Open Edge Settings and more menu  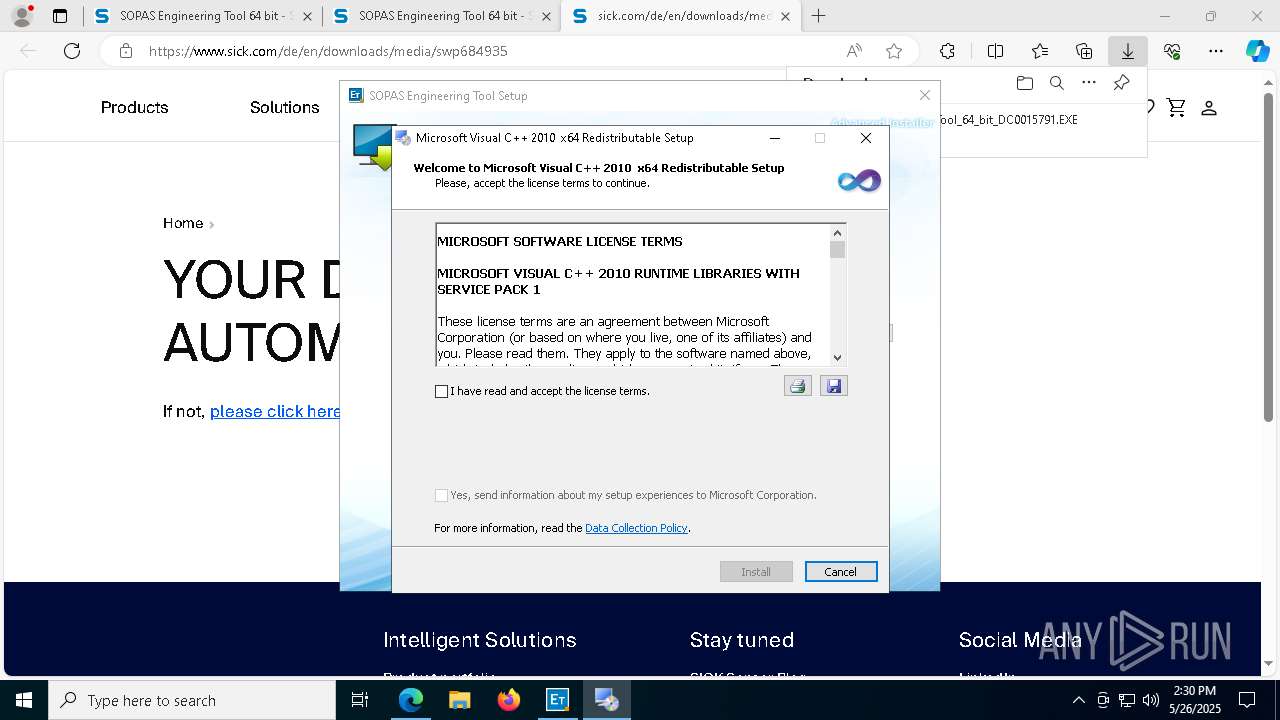(1216, 51)
